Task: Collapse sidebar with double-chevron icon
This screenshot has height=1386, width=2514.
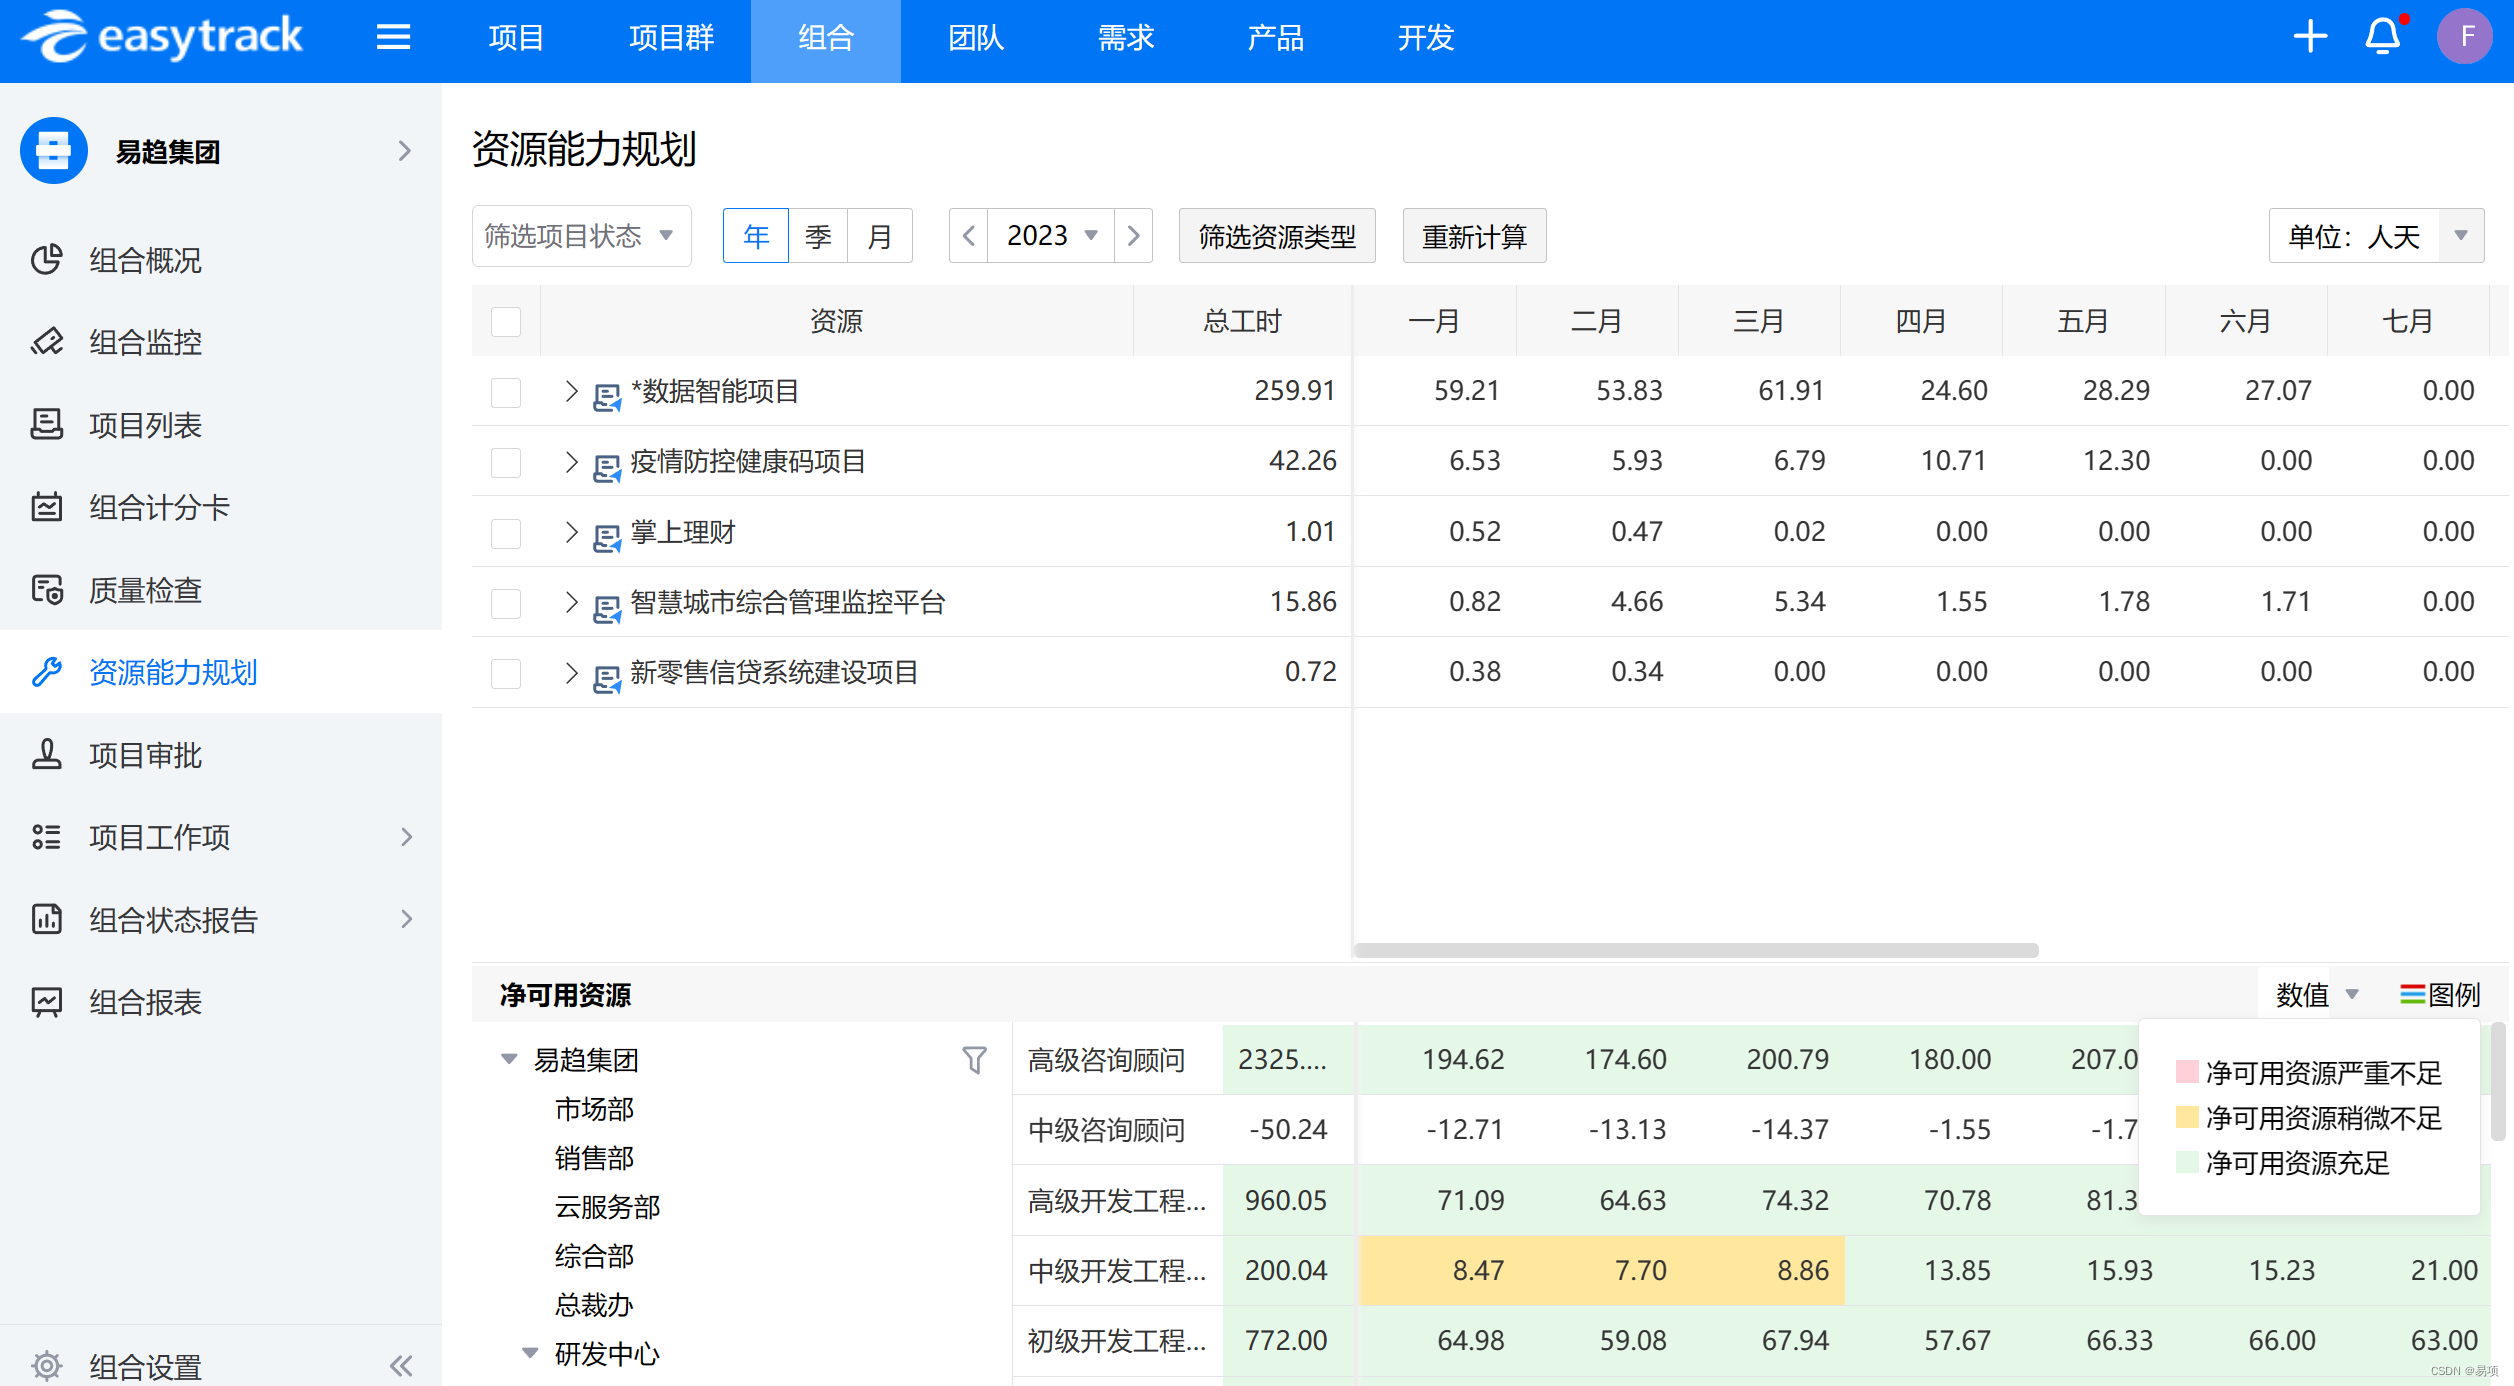Action: 401,1366
